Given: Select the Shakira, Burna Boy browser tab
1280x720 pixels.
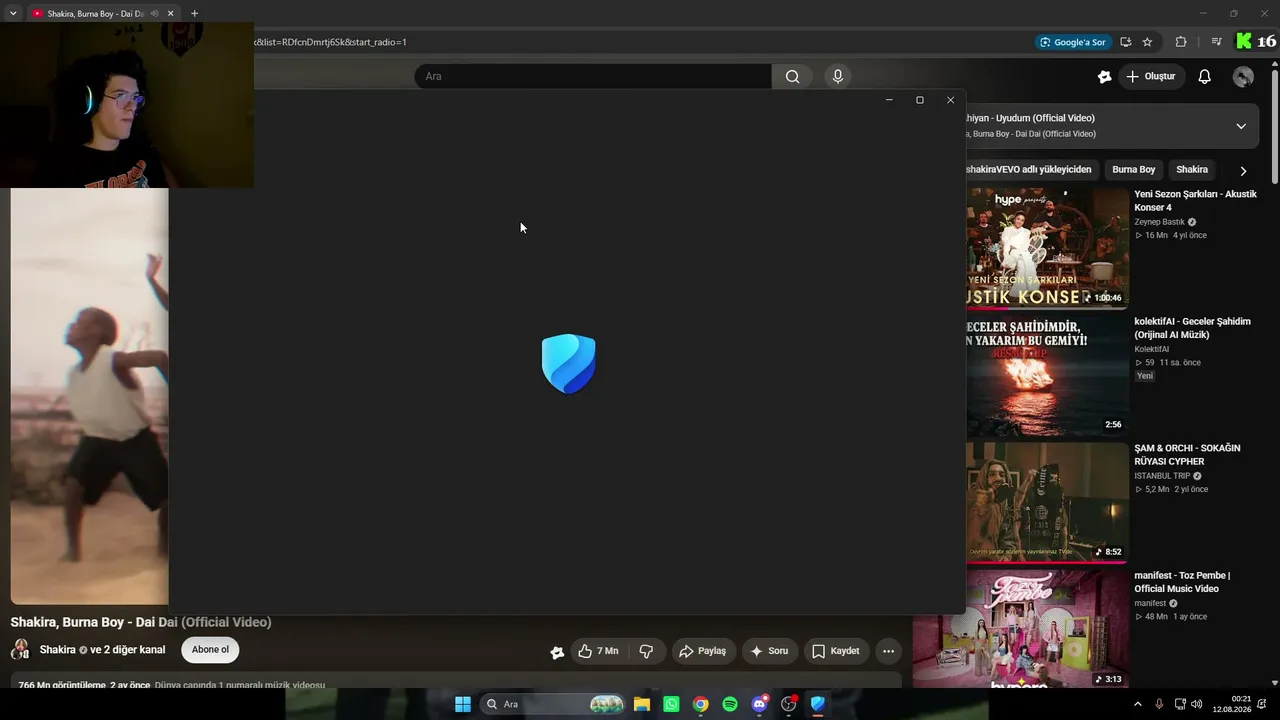Looking at the screenshot, I should coord(95,14).
